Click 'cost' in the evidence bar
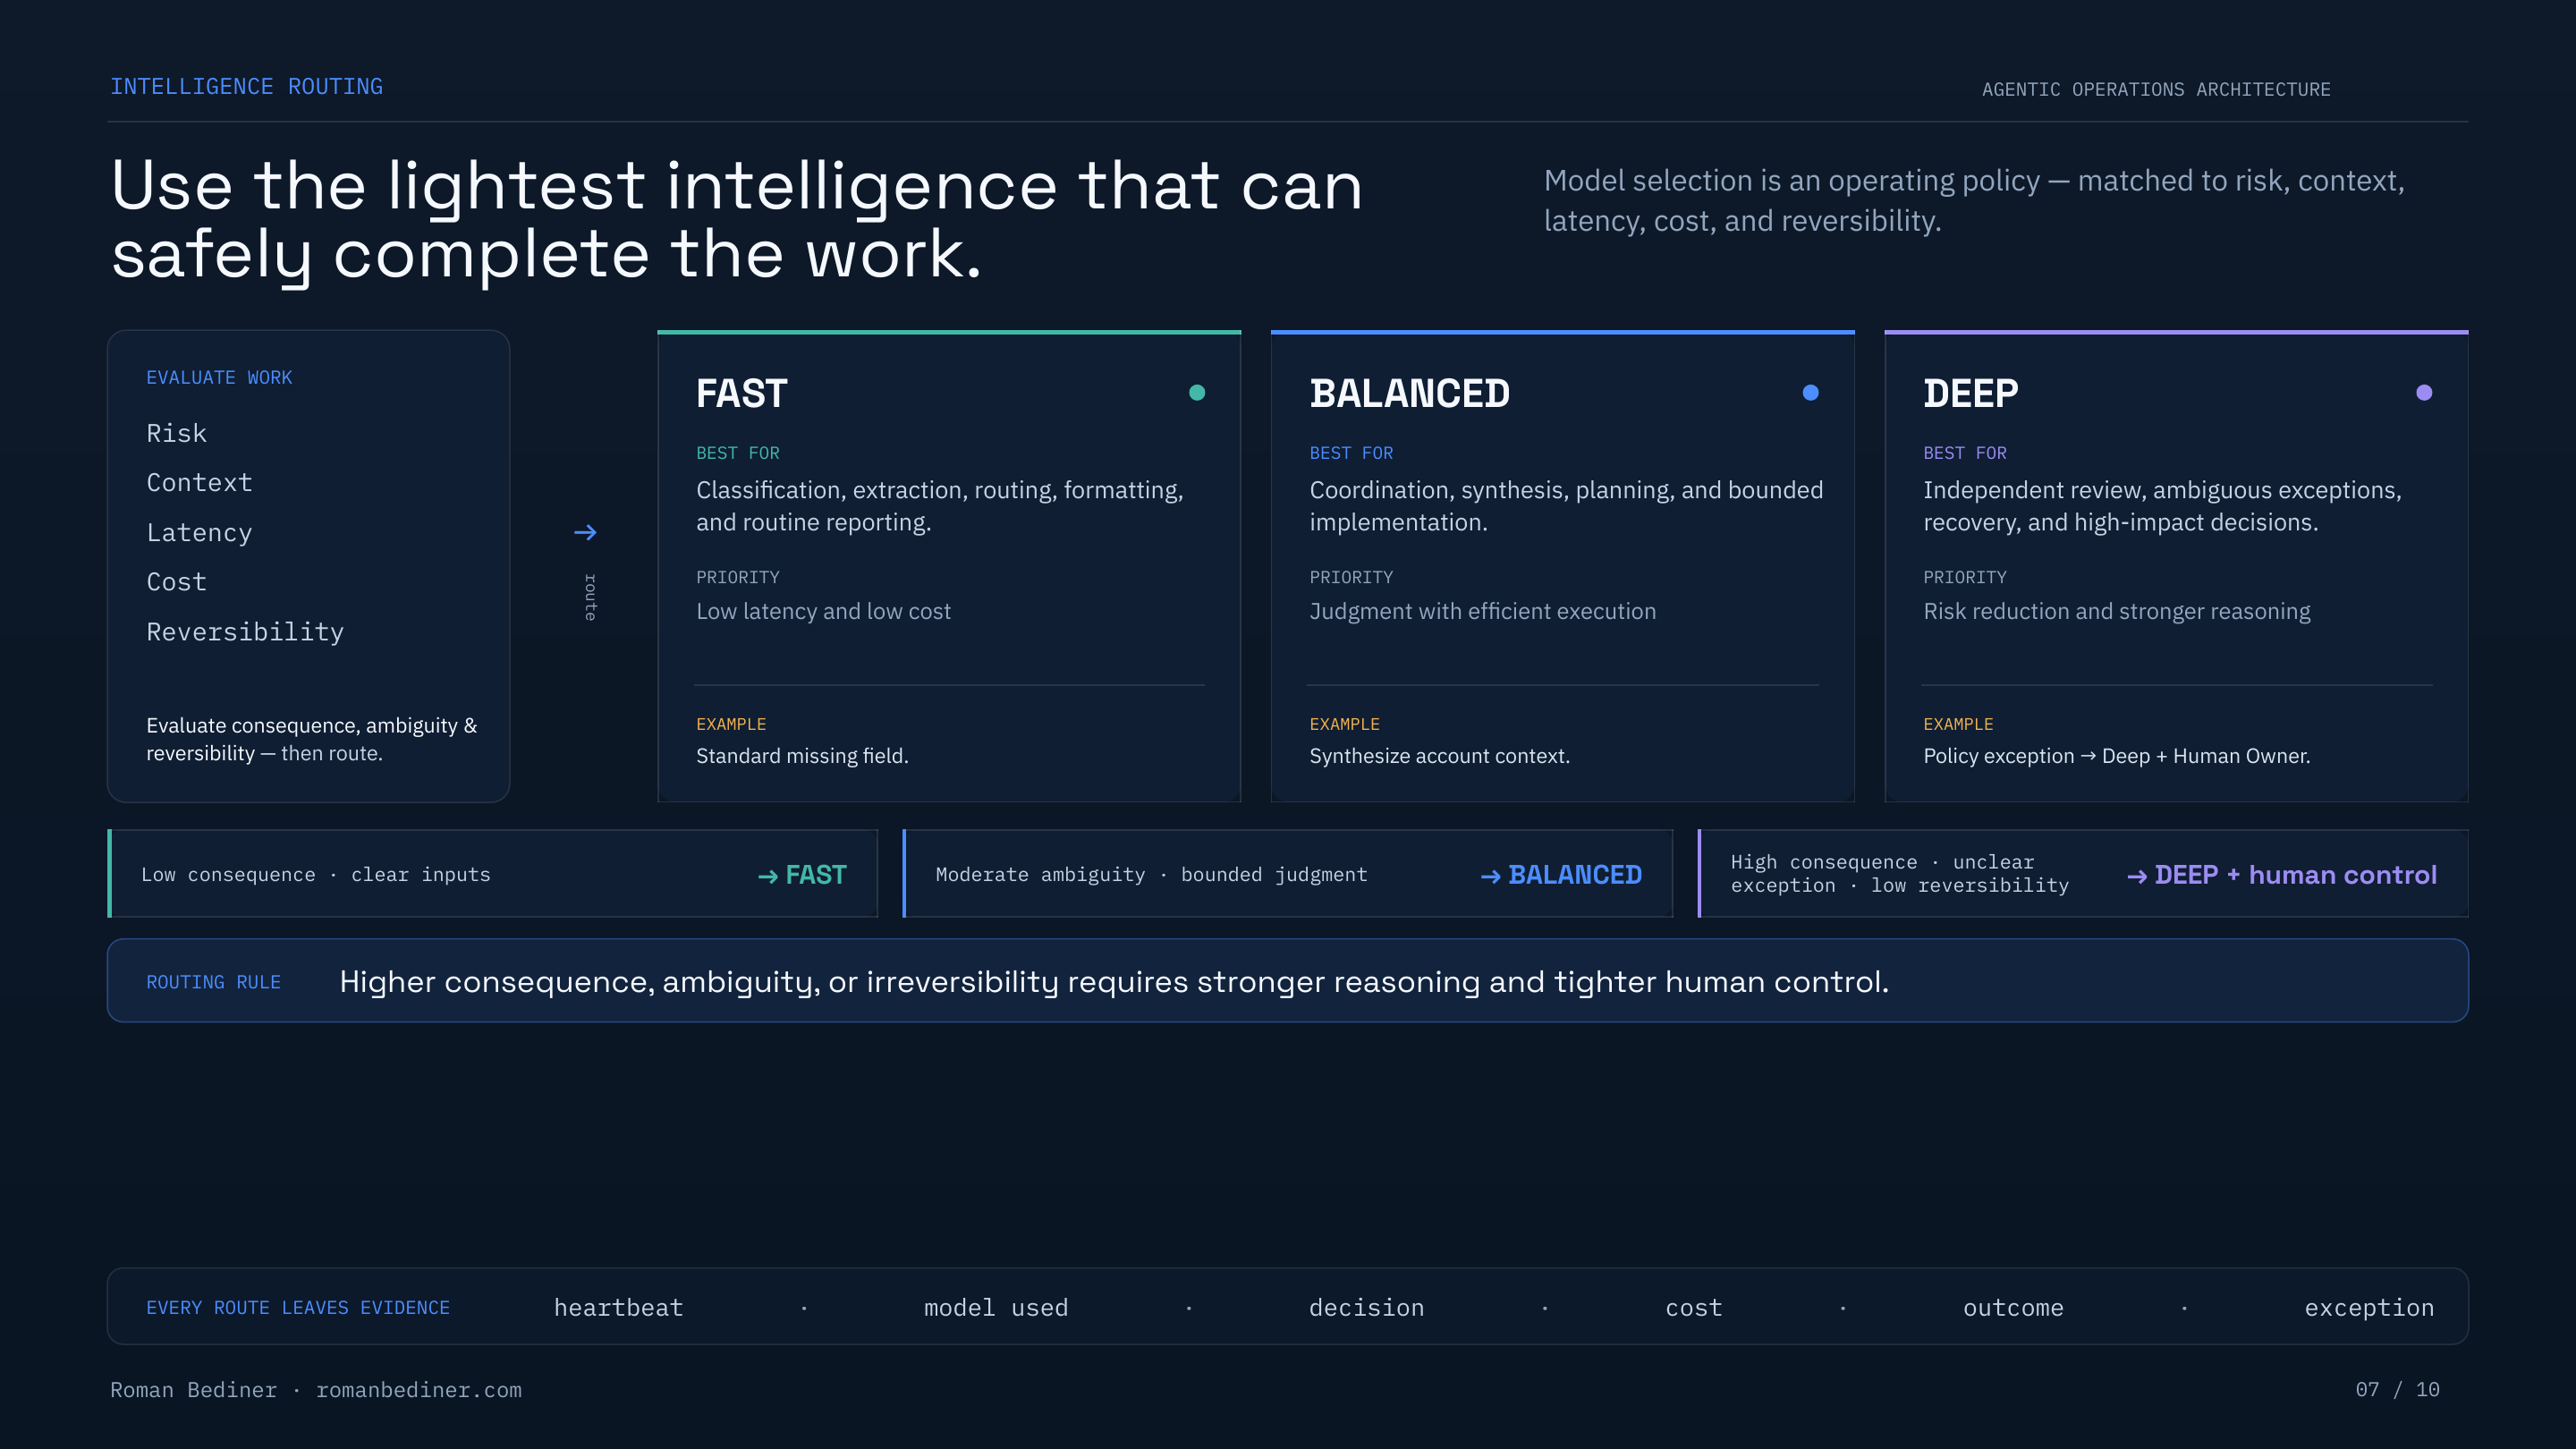Screen dimensions: 2576x1449 point(1693,1308)
